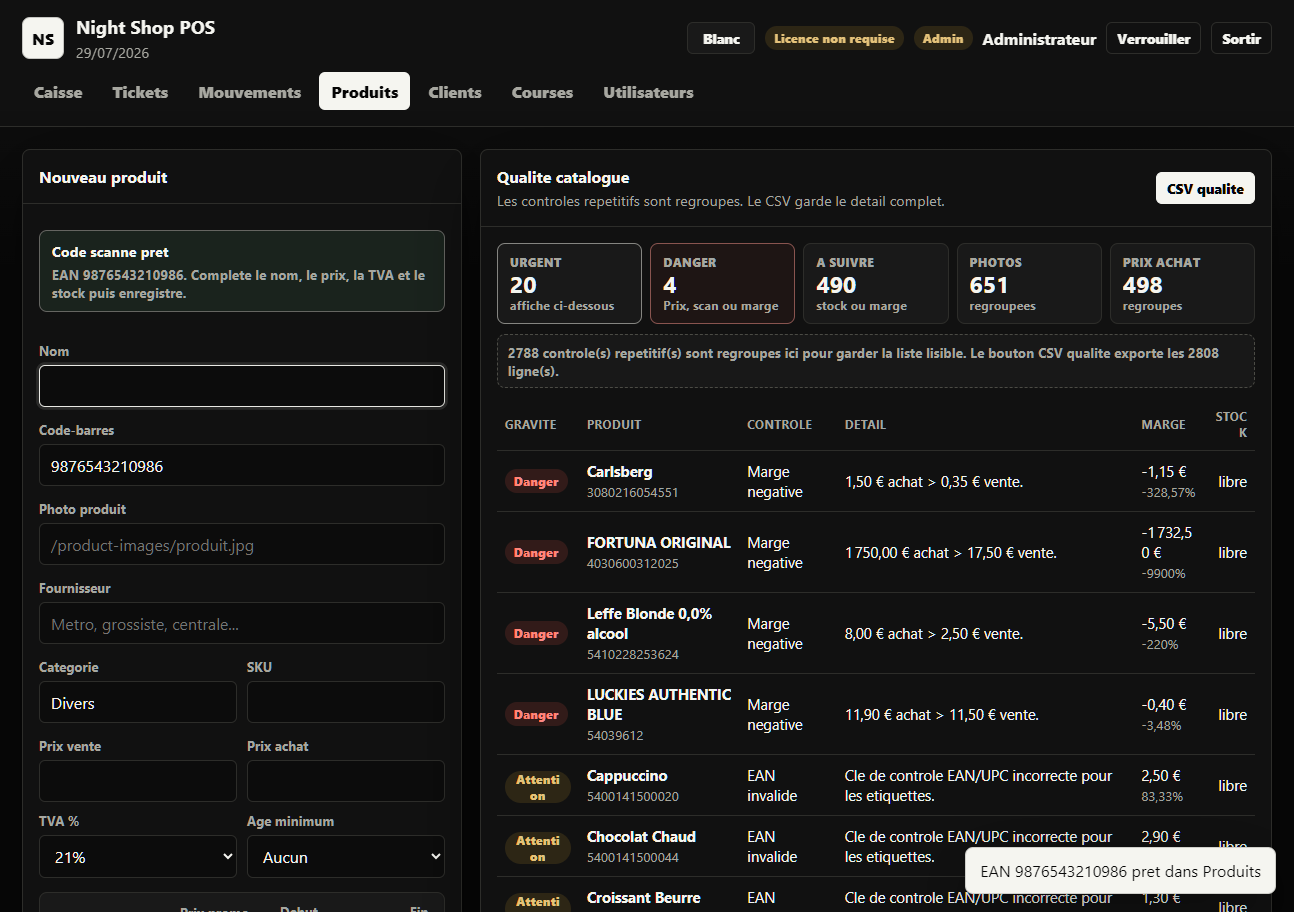
Task: Click the DETAIL column header
Action: 865,425
